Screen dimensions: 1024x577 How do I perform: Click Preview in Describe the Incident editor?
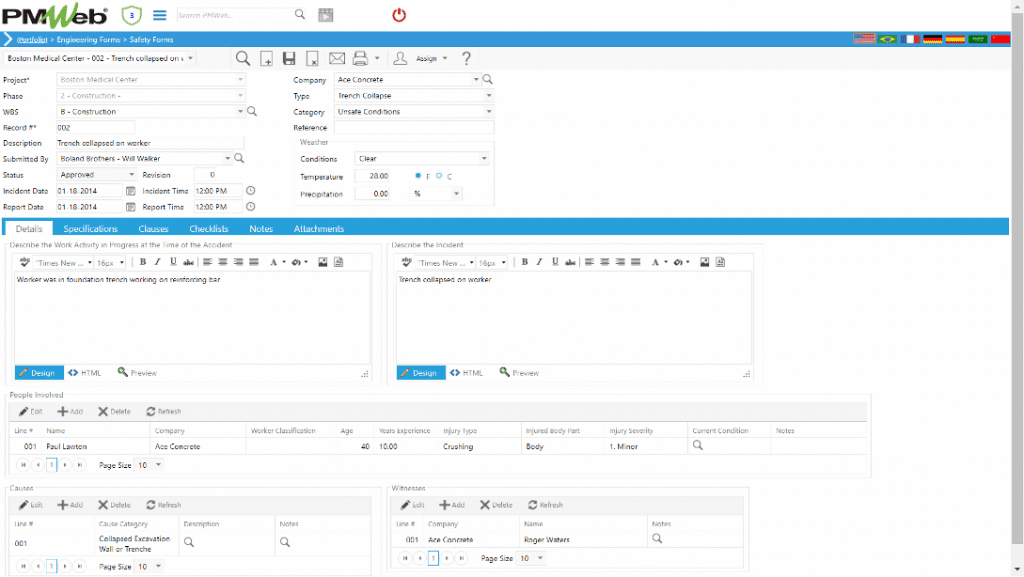click(519, 373)
